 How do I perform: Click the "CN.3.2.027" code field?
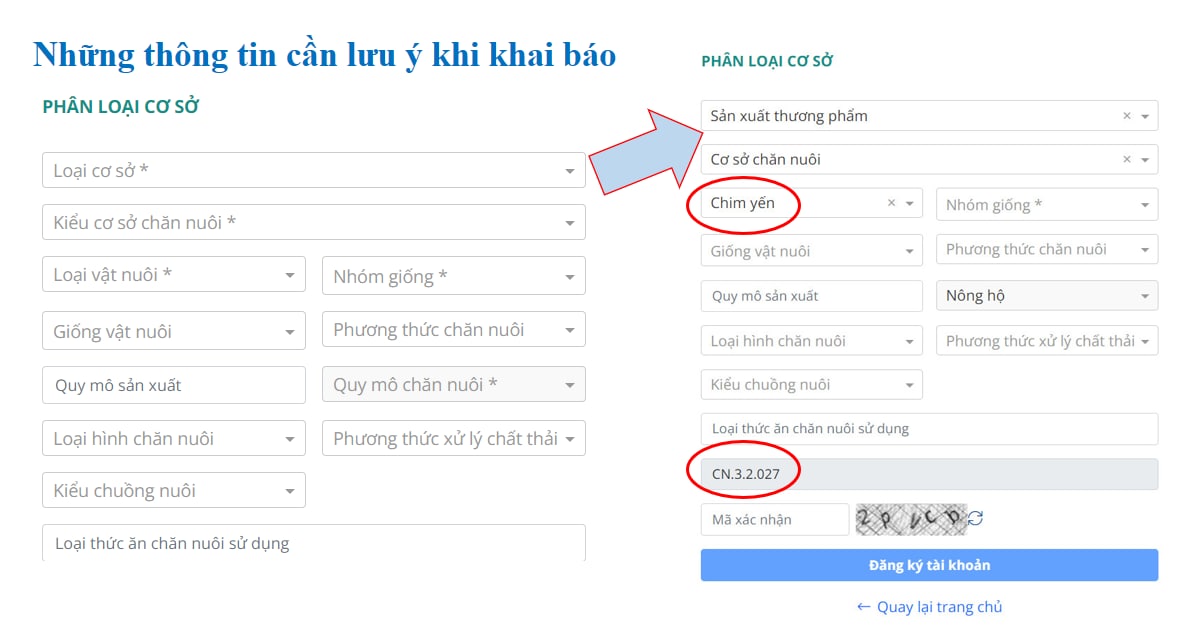point(929,474)
